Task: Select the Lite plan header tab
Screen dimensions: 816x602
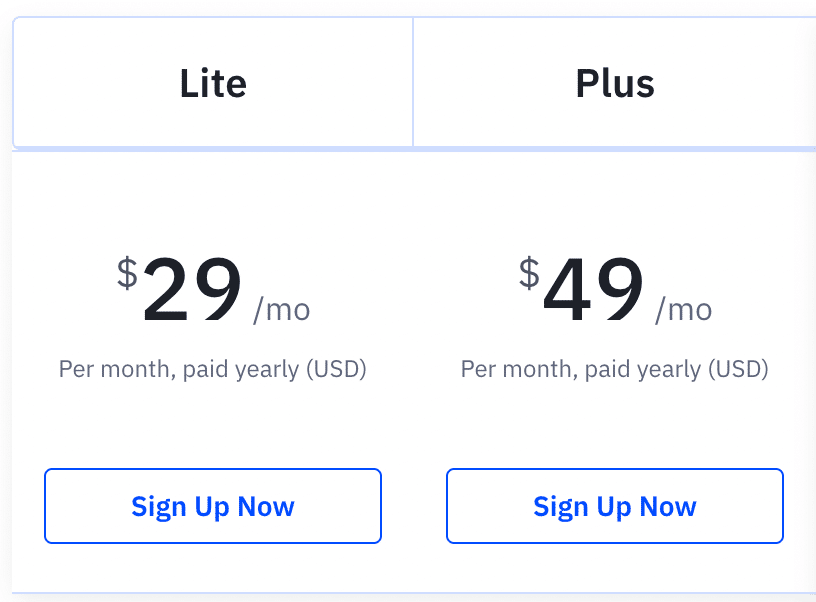Action: pyautogui.click(x=212, y=83)
